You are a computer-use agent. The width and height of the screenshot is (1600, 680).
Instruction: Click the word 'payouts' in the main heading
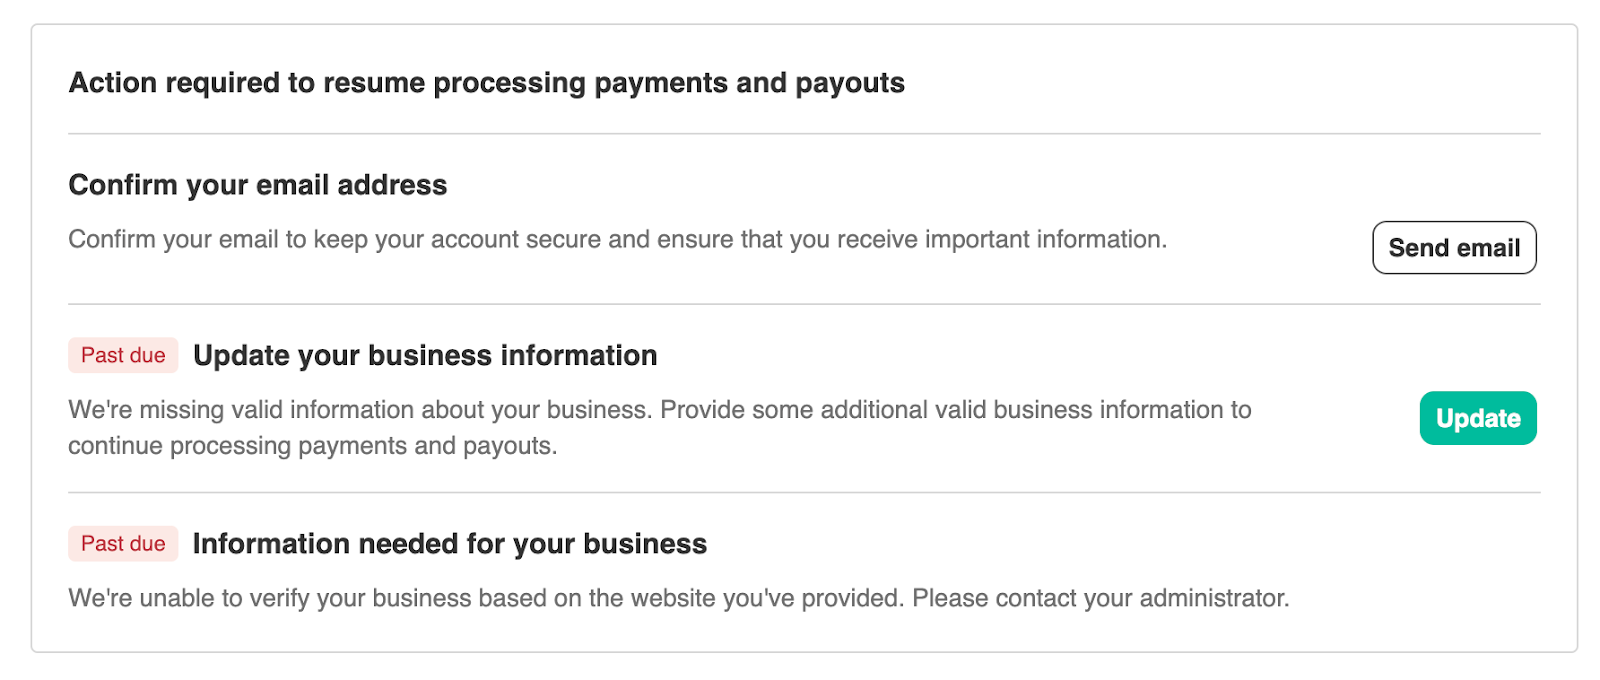click(849, 83)
